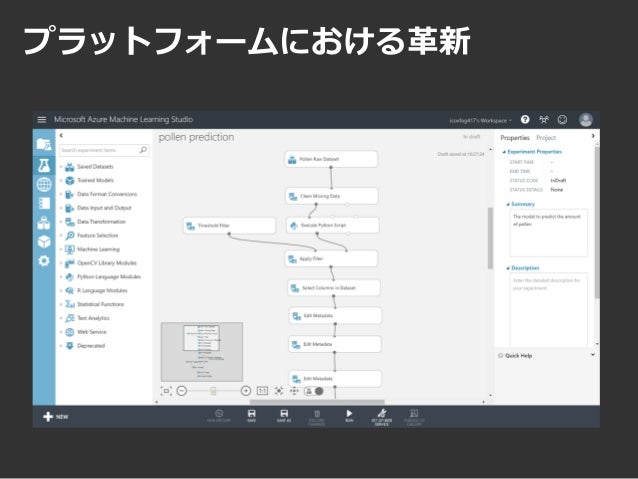Click the canvas horizontal scrollbar
Viewport: 638px width, 479px height.
click(x=317, y=402)
